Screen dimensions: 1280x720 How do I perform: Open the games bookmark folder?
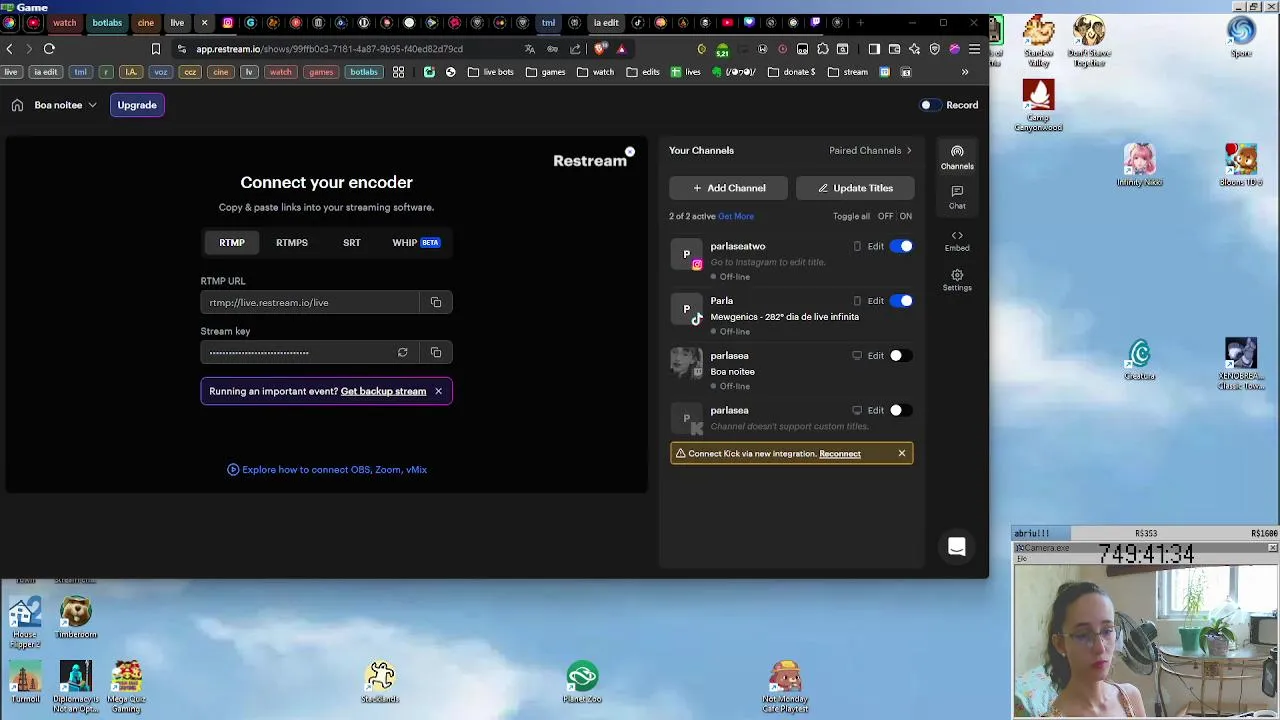point(545,72)
